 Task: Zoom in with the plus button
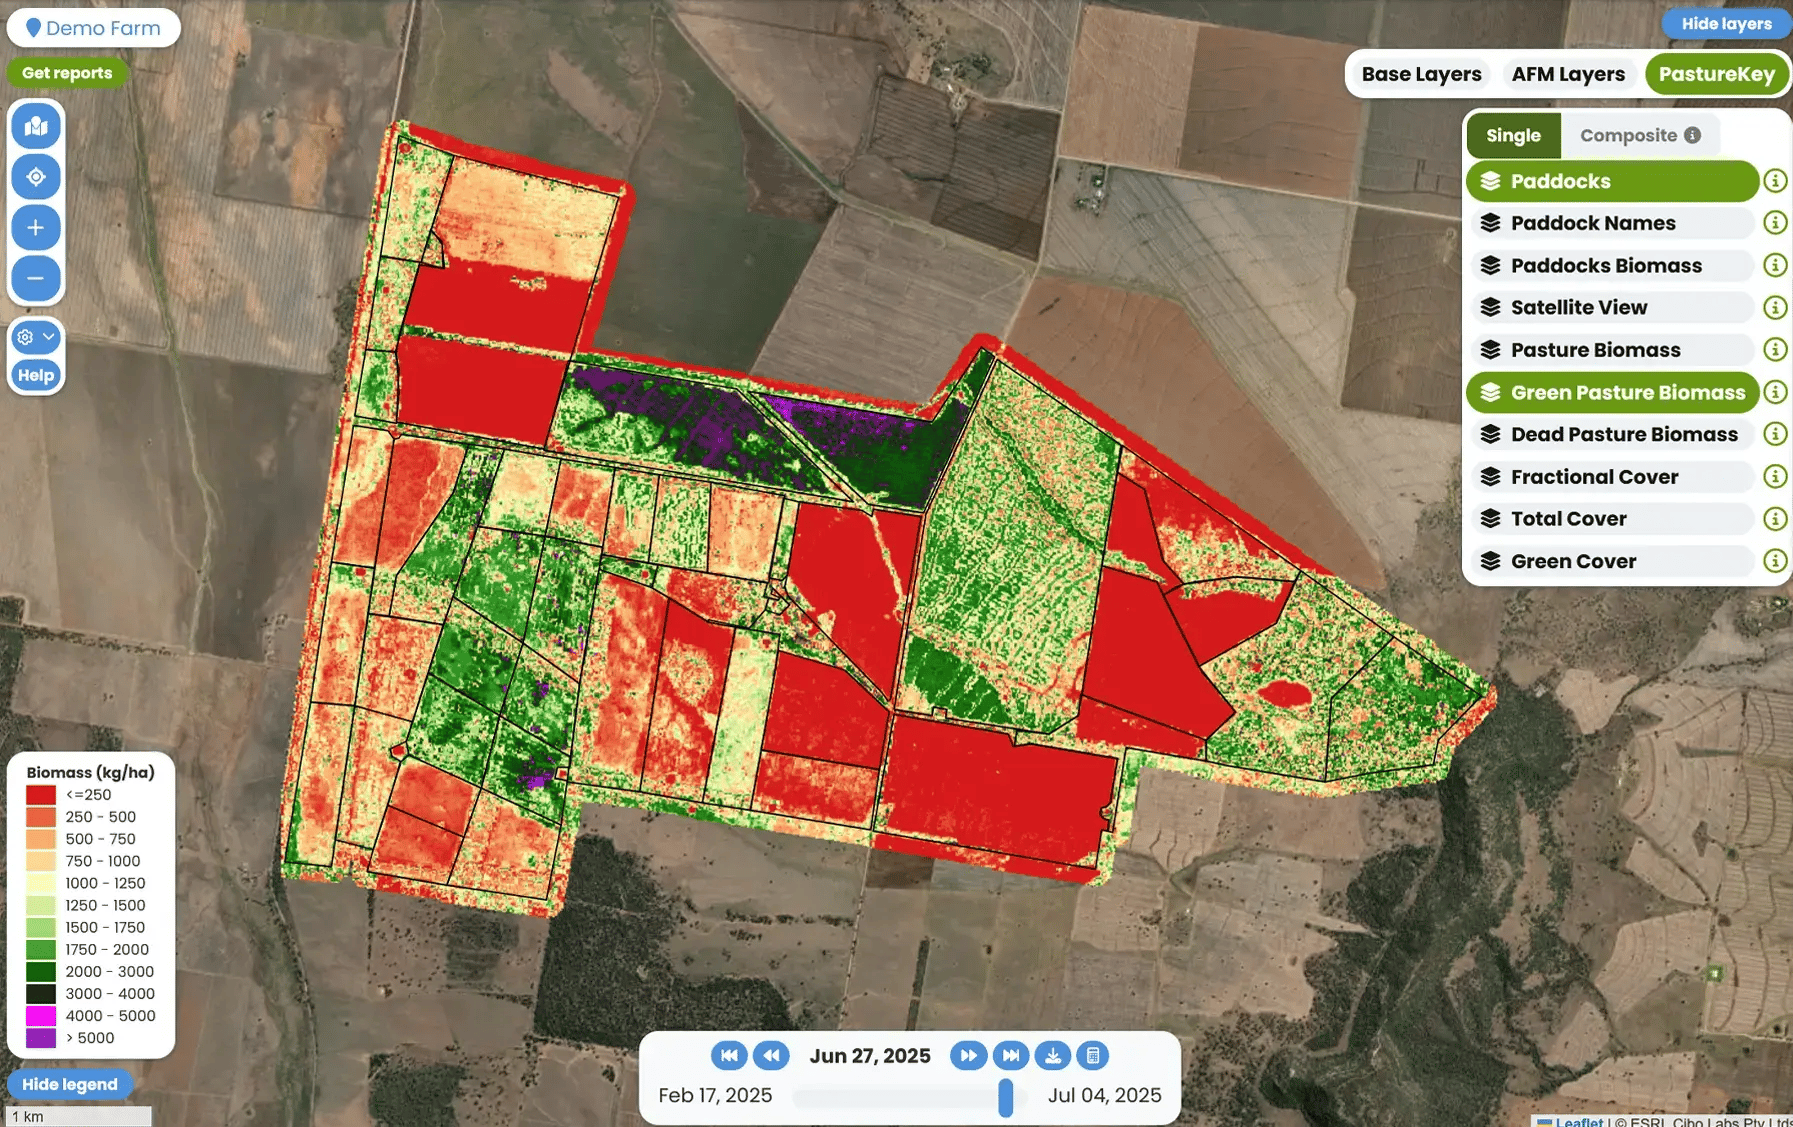[36, 228]
